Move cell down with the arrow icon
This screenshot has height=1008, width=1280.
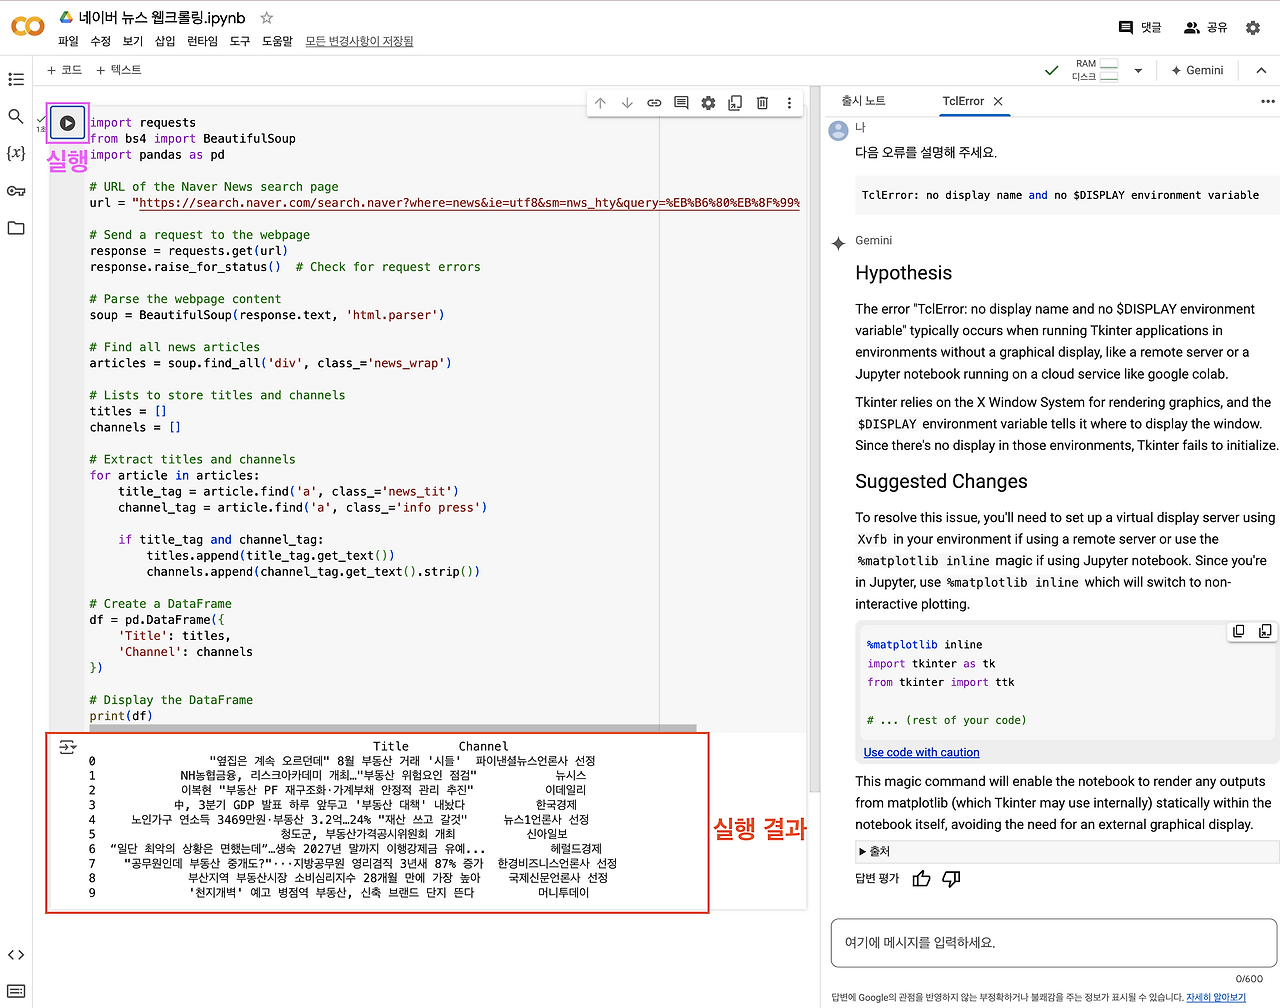627,103
